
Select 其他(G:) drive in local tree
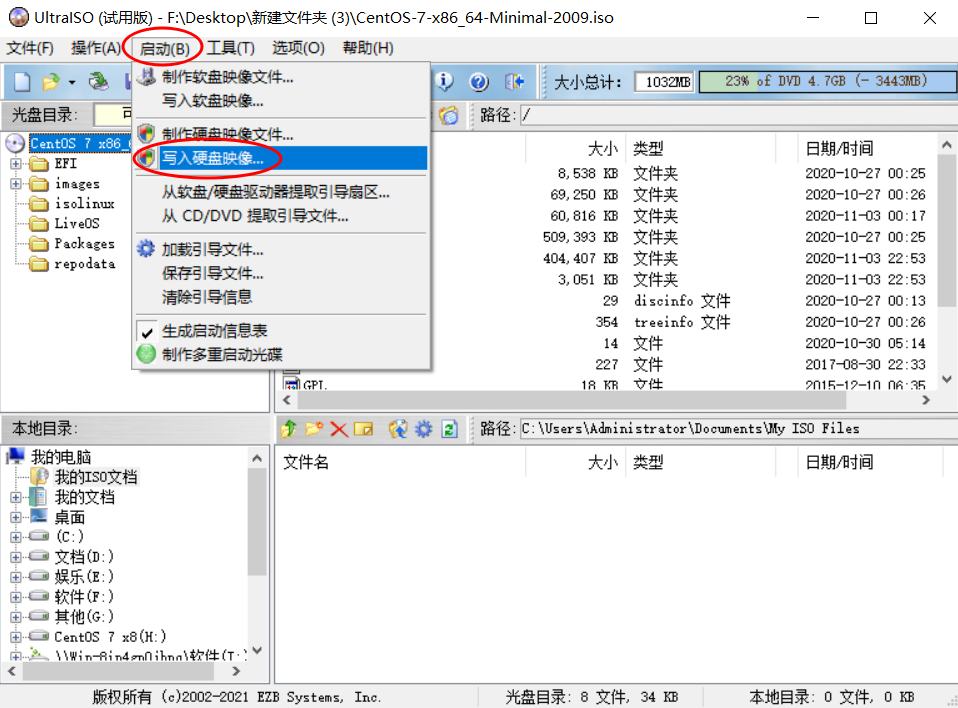click(x=84, y=617)
